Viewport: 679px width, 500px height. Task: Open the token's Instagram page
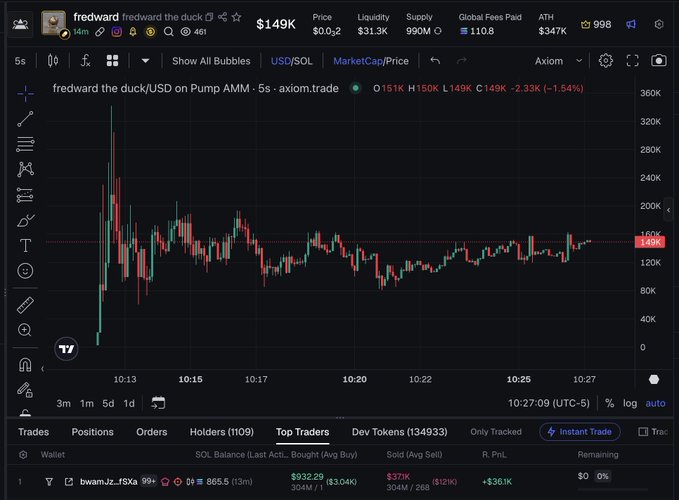116,32
